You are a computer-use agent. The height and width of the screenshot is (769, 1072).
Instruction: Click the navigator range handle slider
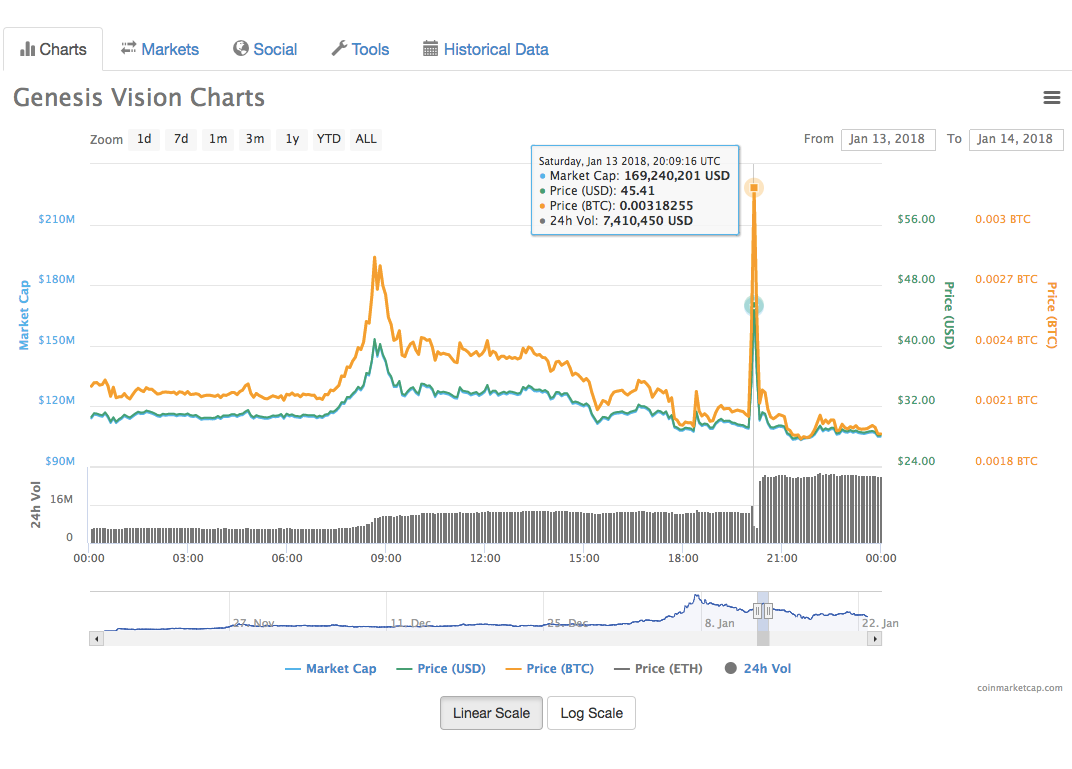click(x=762, y=611)
